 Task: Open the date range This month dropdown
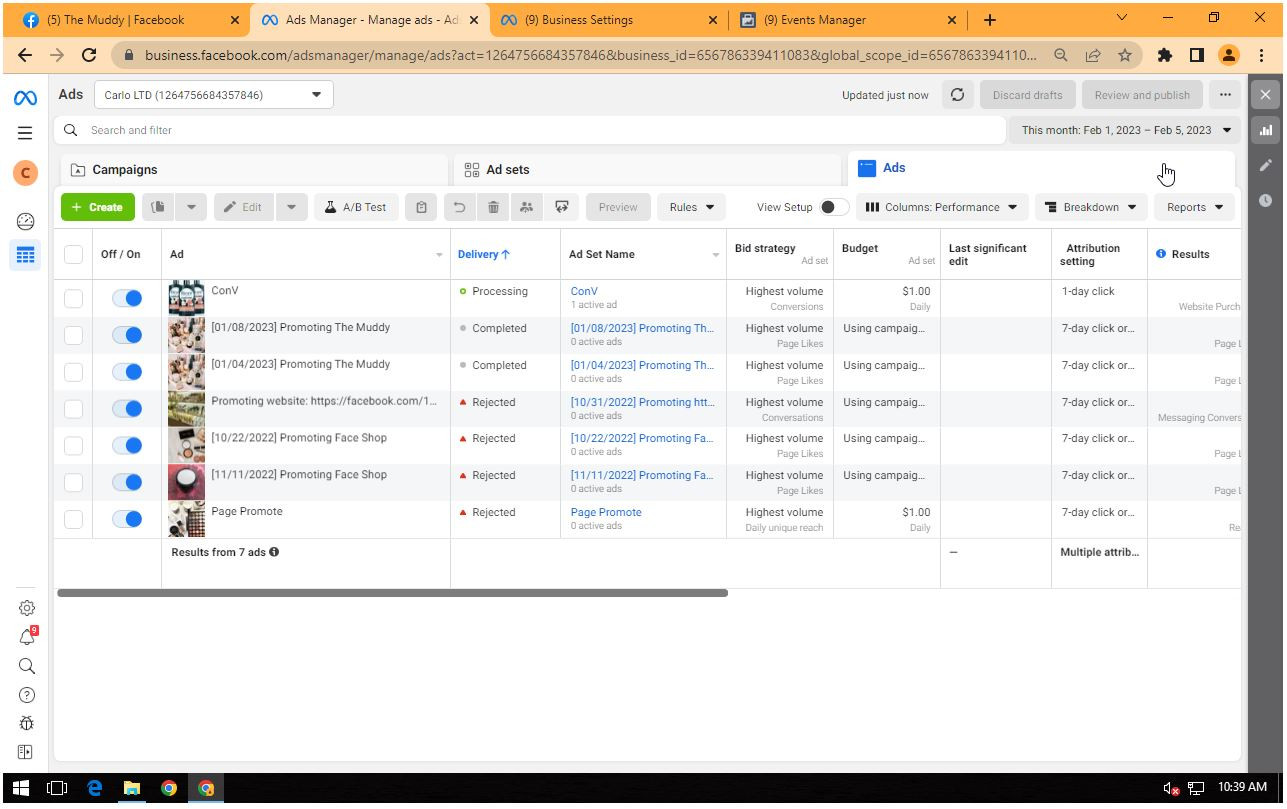click(1125, 130)
